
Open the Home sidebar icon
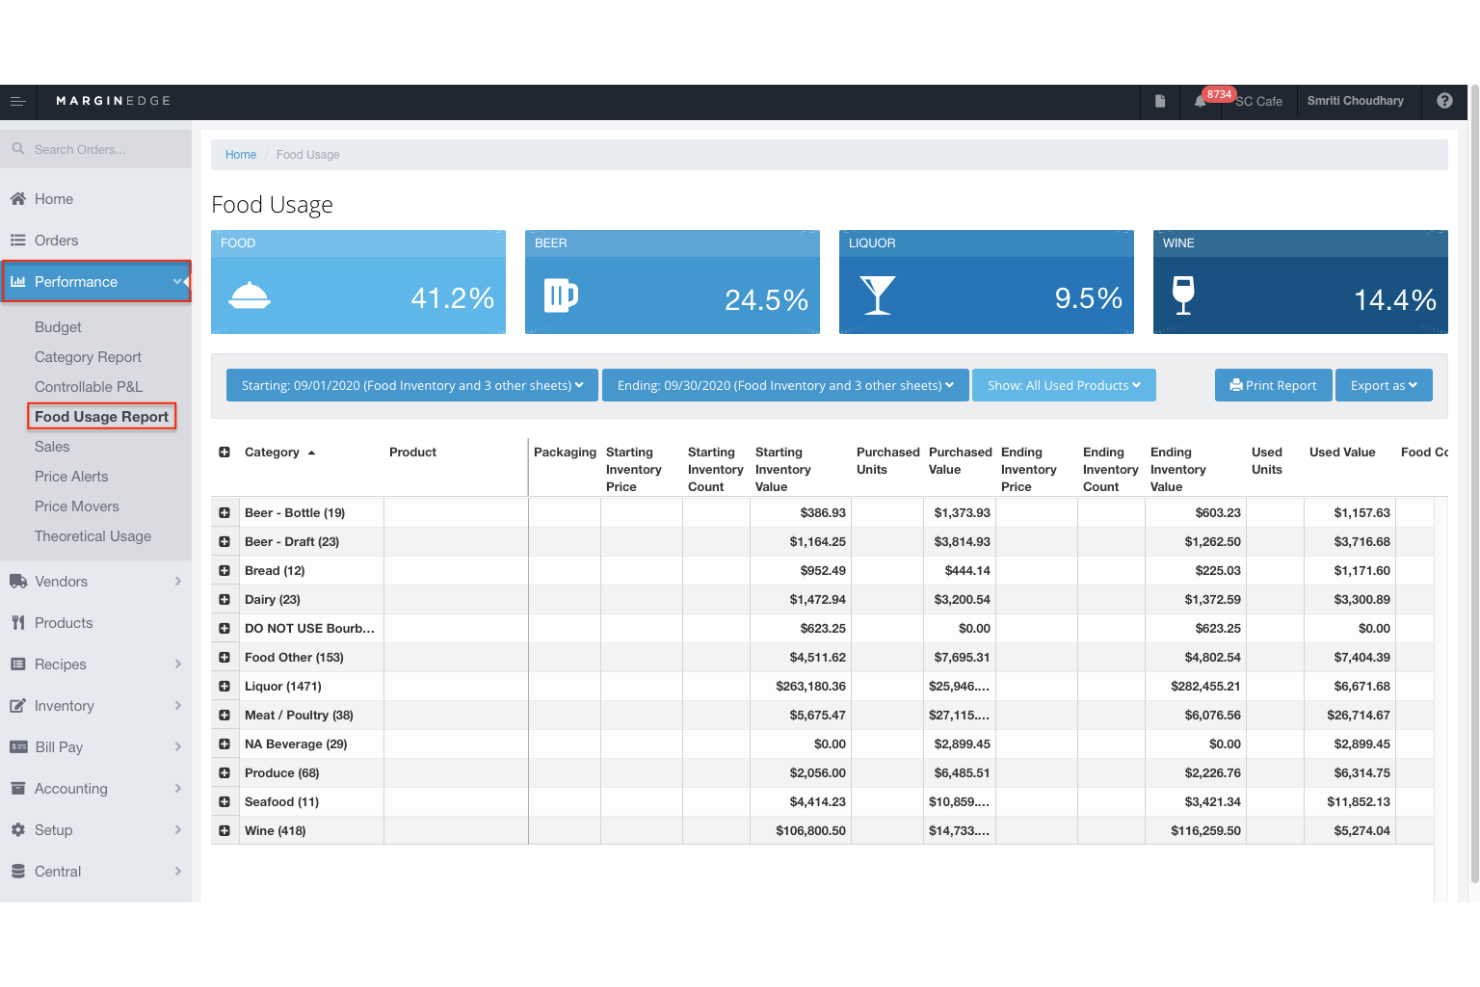click(x=17, y=198)
